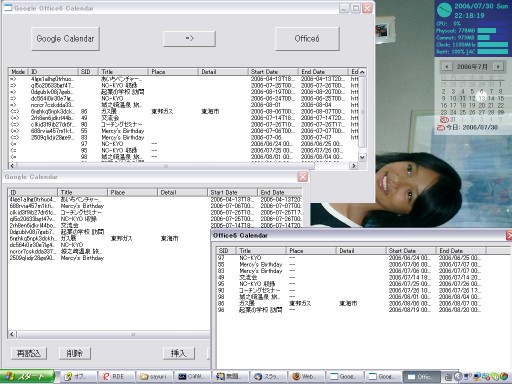Select SID 49 交流会 row in Office6 Calendar

(x=363, y=277)
